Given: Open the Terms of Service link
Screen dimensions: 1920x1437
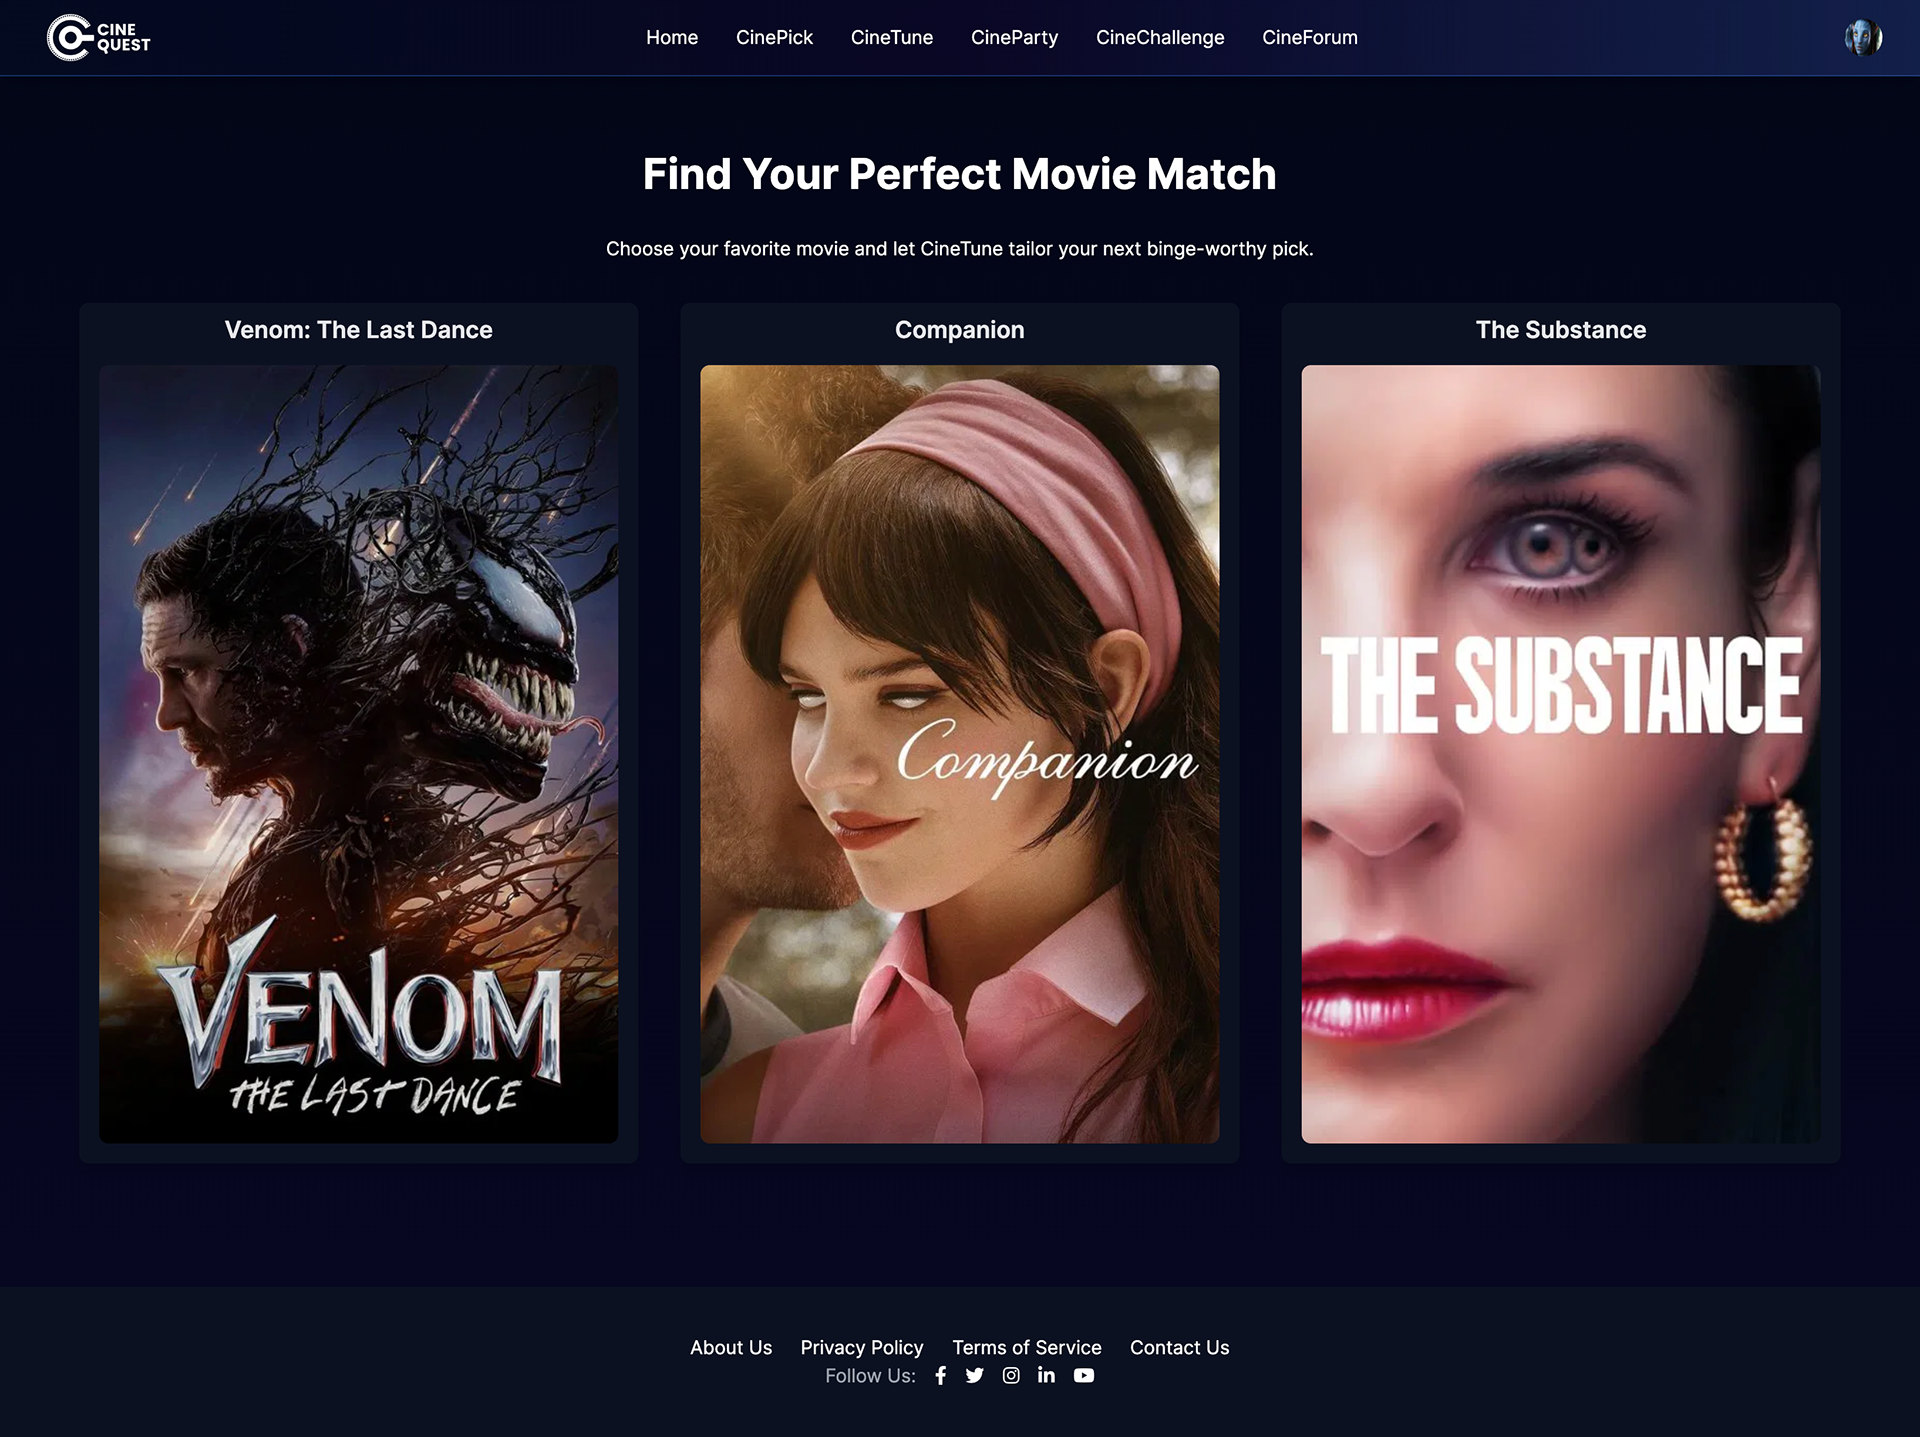Looking at the screenshot, I should 1027,1347.
